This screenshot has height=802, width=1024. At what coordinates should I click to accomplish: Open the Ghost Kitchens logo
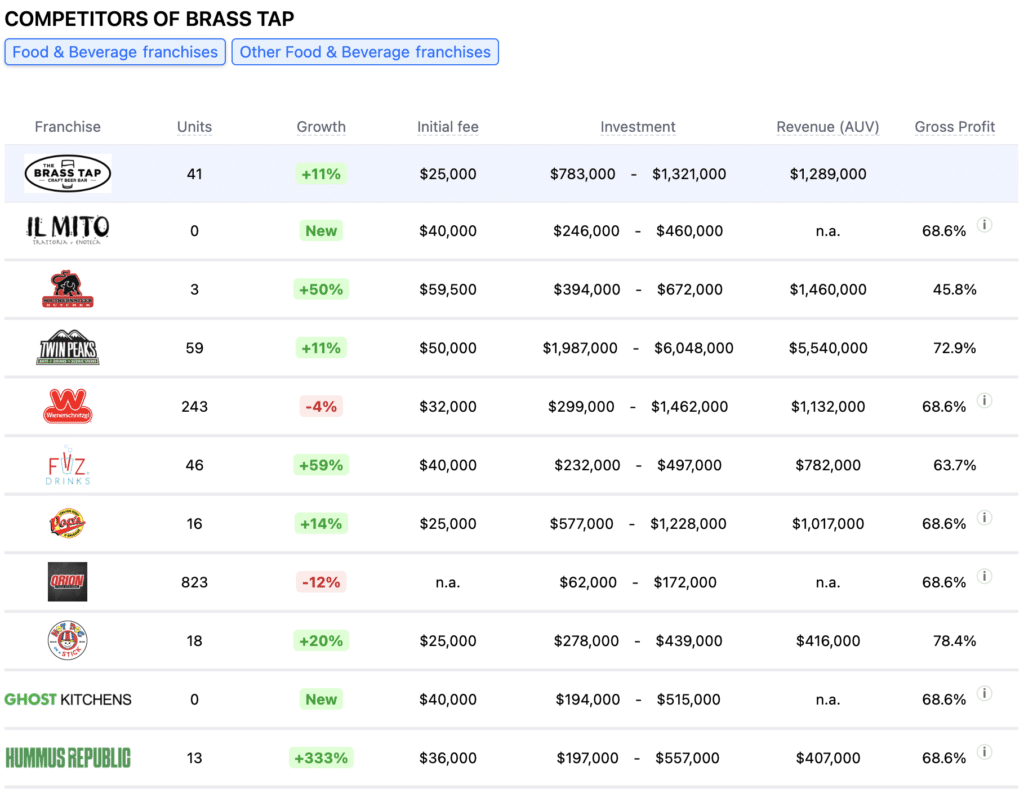point(68,699)
